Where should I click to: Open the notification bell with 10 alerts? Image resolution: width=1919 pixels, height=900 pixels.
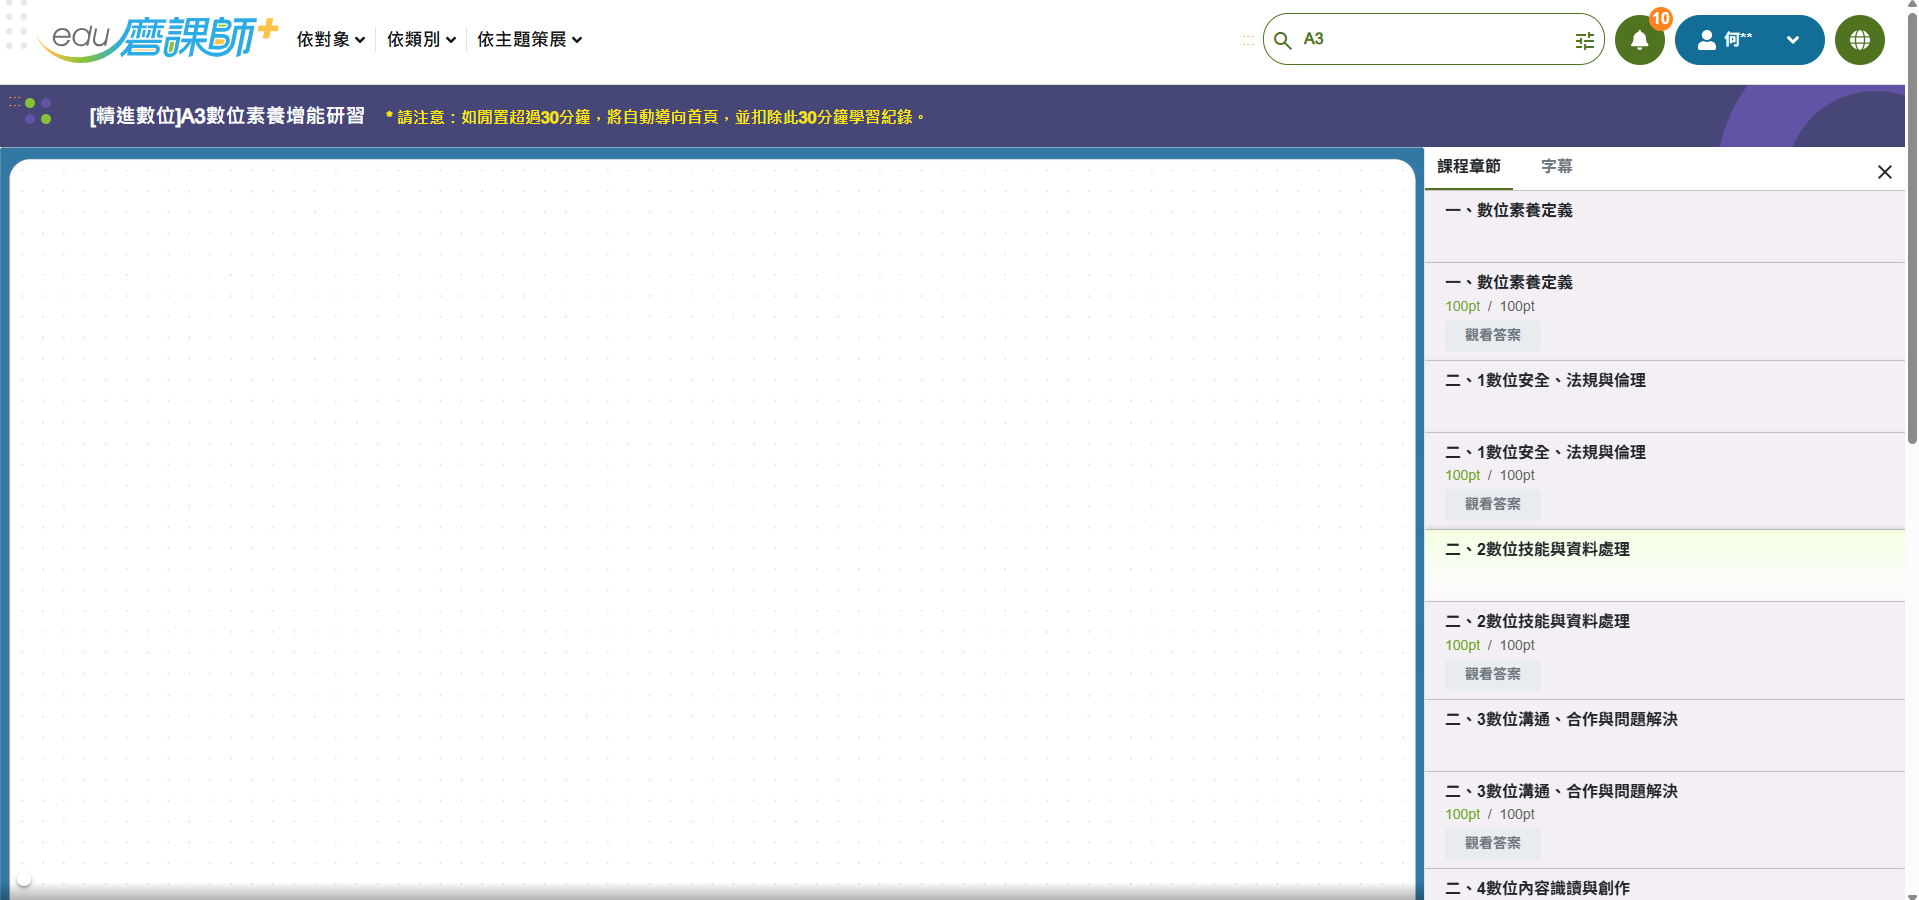coord(1638,40)
